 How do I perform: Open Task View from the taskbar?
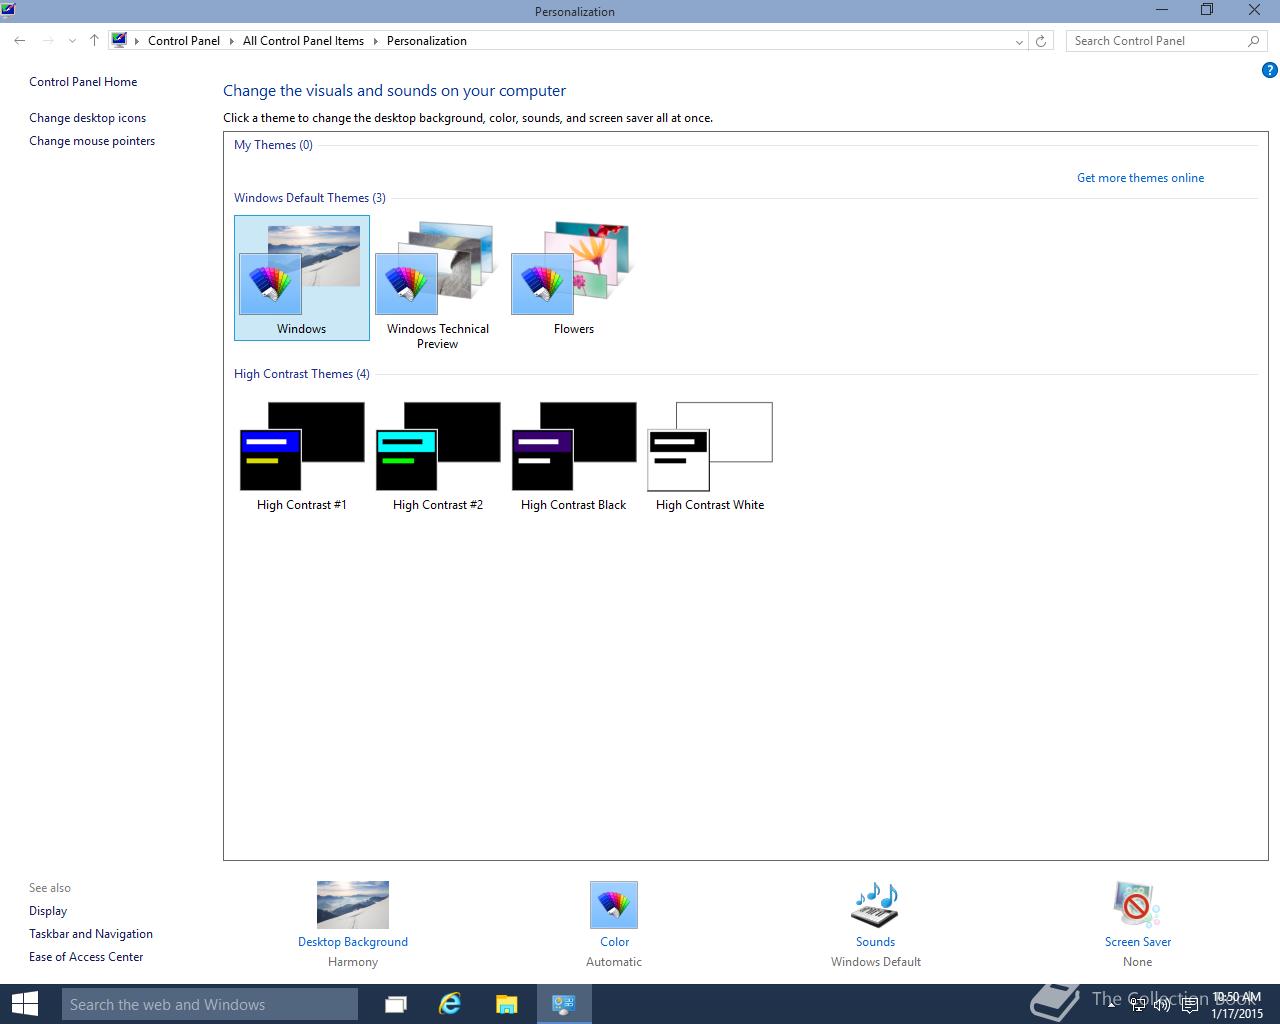[x=396, y=1004]
